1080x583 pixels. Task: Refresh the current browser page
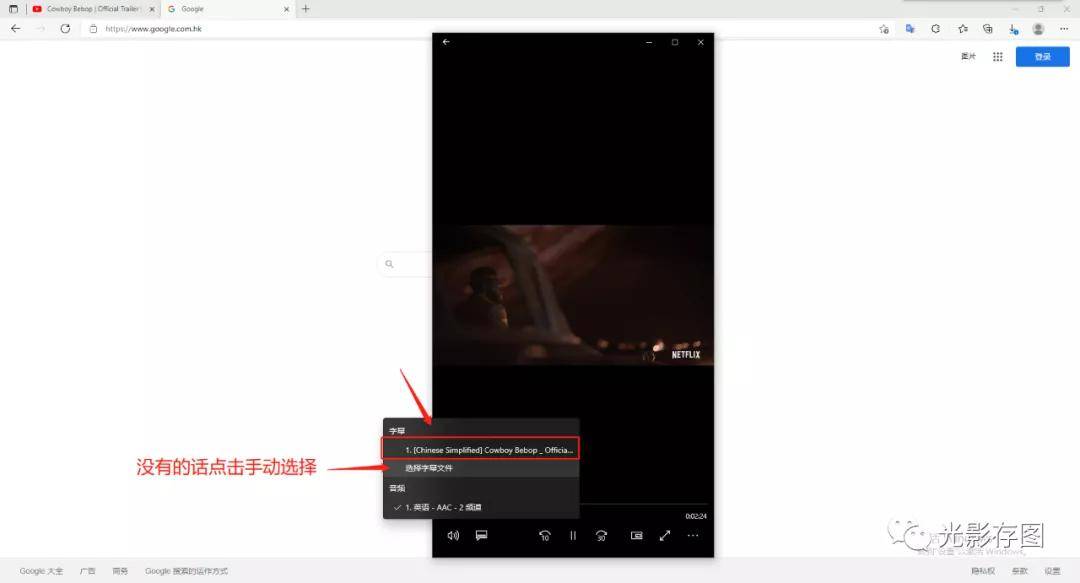click(65, 29)
